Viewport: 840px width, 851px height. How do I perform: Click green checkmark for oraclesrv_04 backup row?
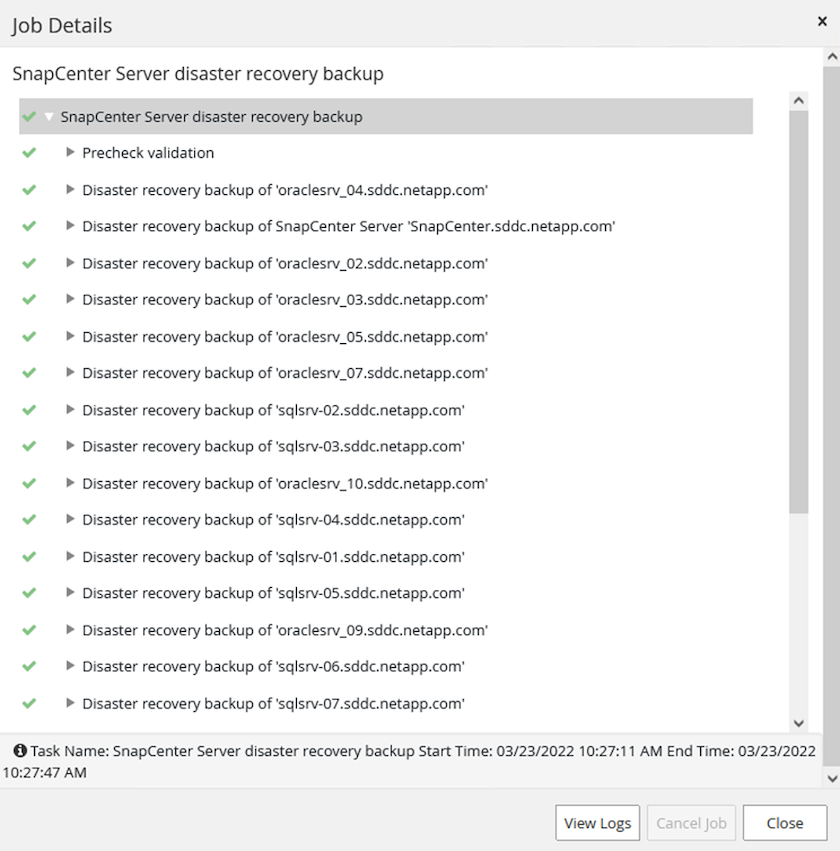pyautogui.click(x=29, y=190)
